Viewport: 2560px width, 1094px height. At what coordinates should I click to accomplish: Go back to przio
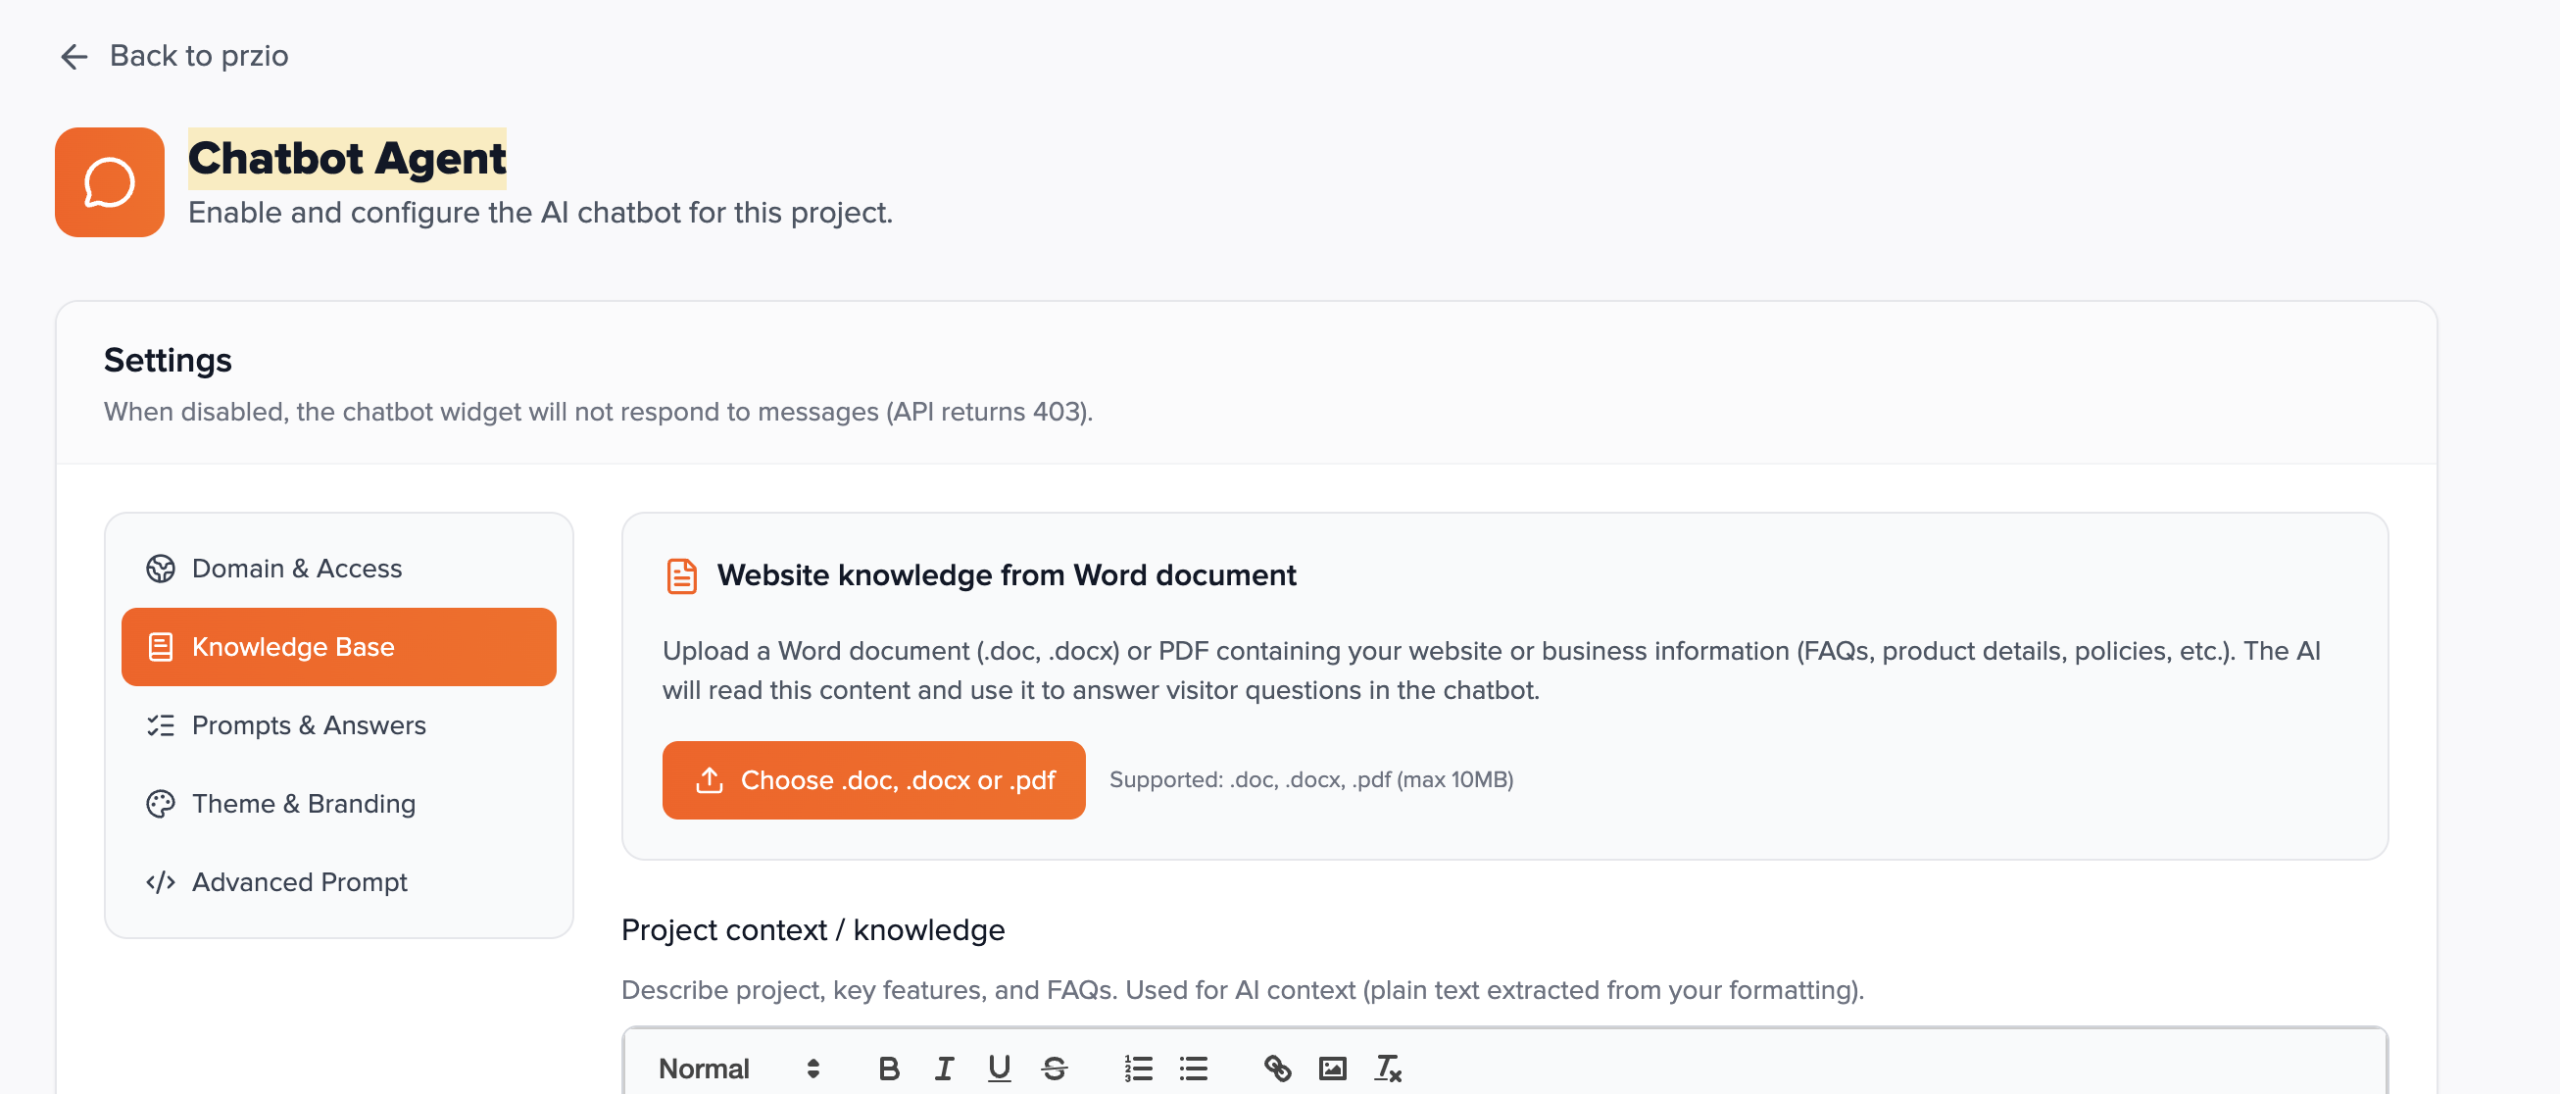click(199, 56)
